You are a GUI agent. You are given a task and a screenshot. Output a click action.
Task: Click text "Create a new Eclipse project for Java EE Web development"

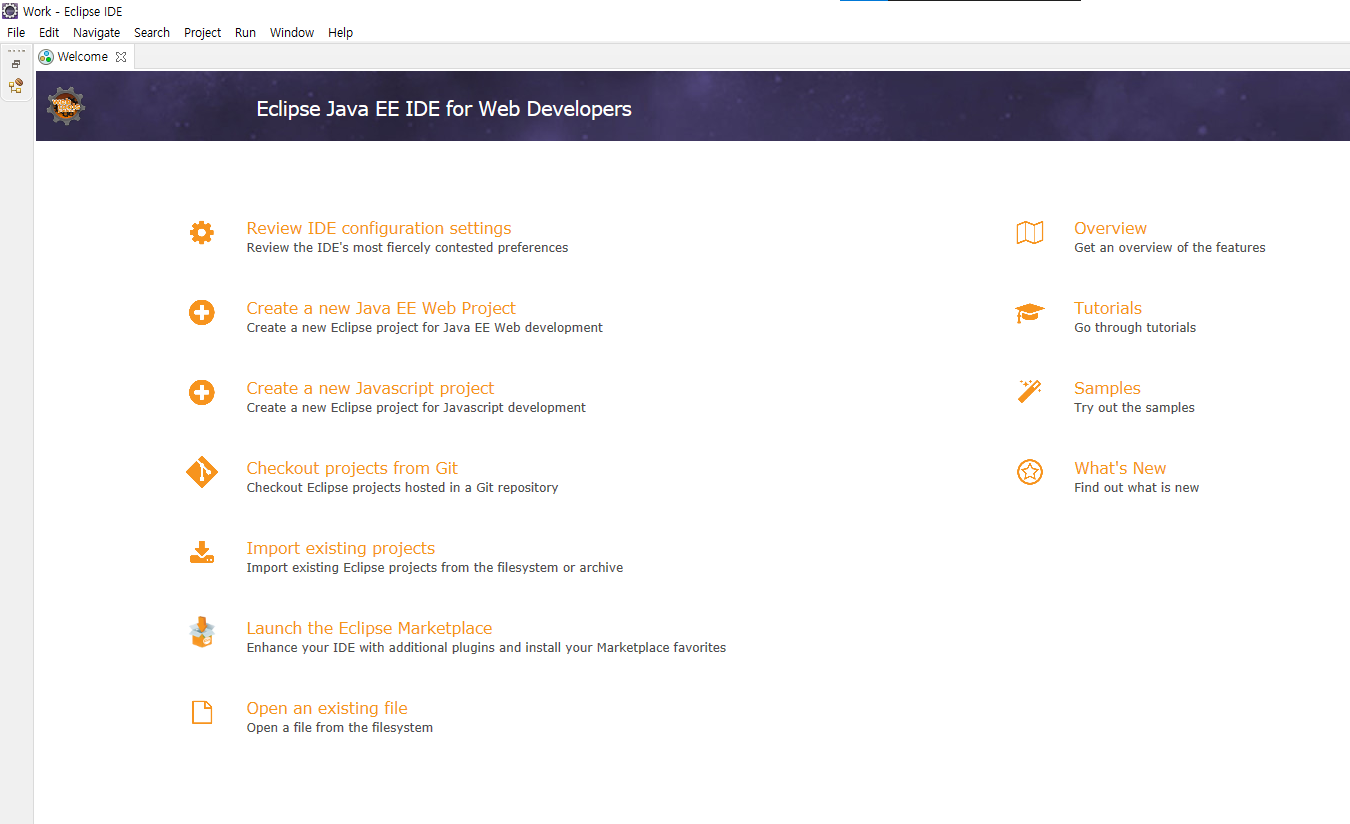425,328
